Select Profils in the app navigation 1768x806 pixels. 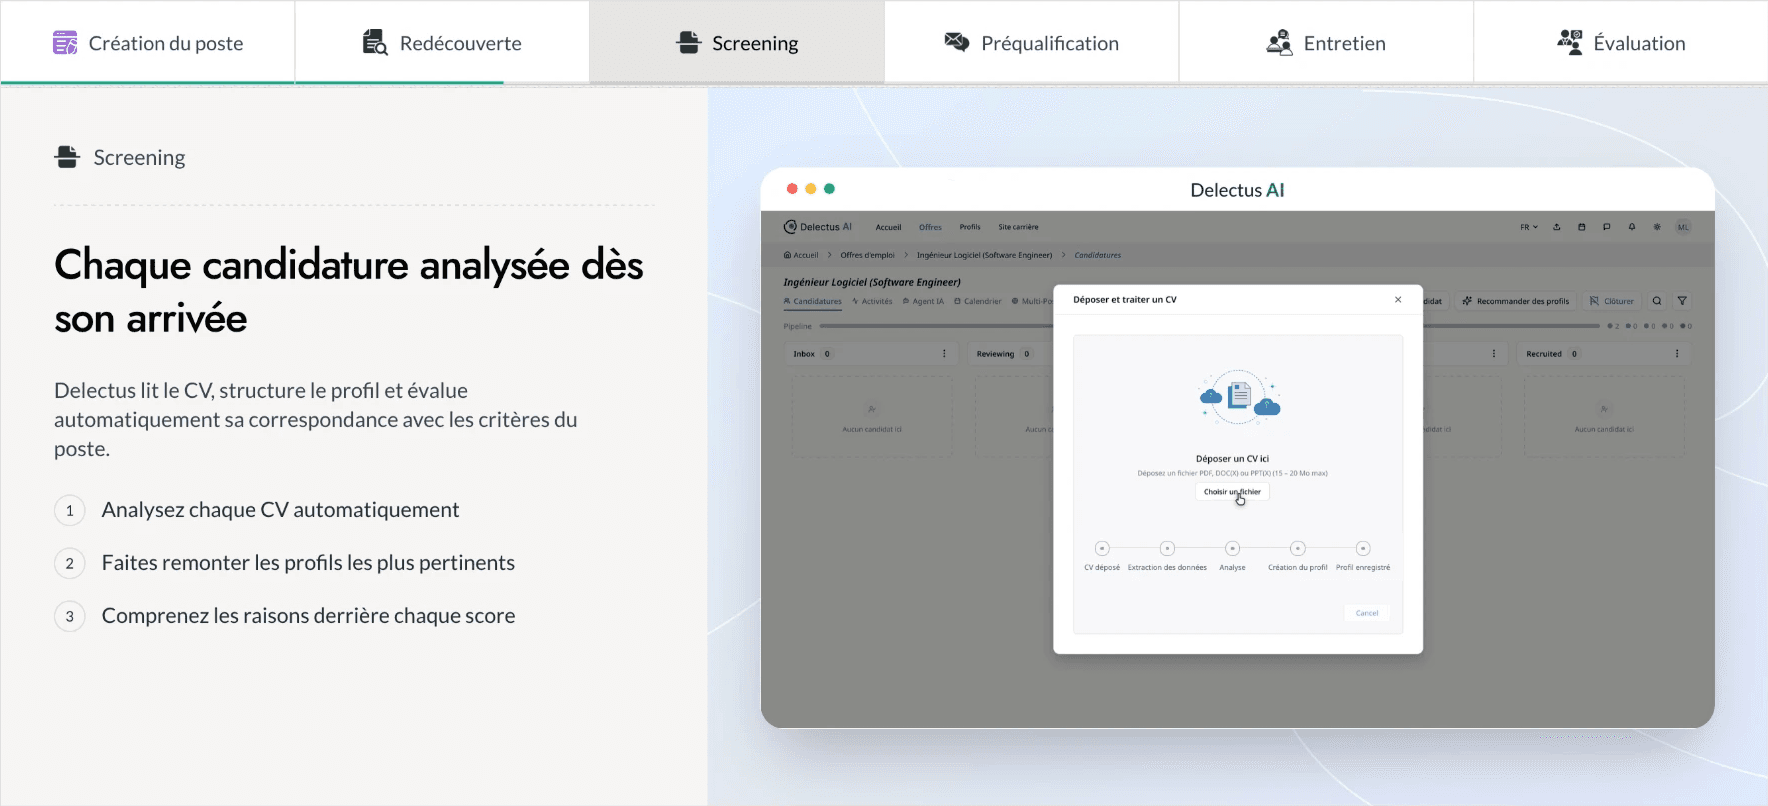970,227
